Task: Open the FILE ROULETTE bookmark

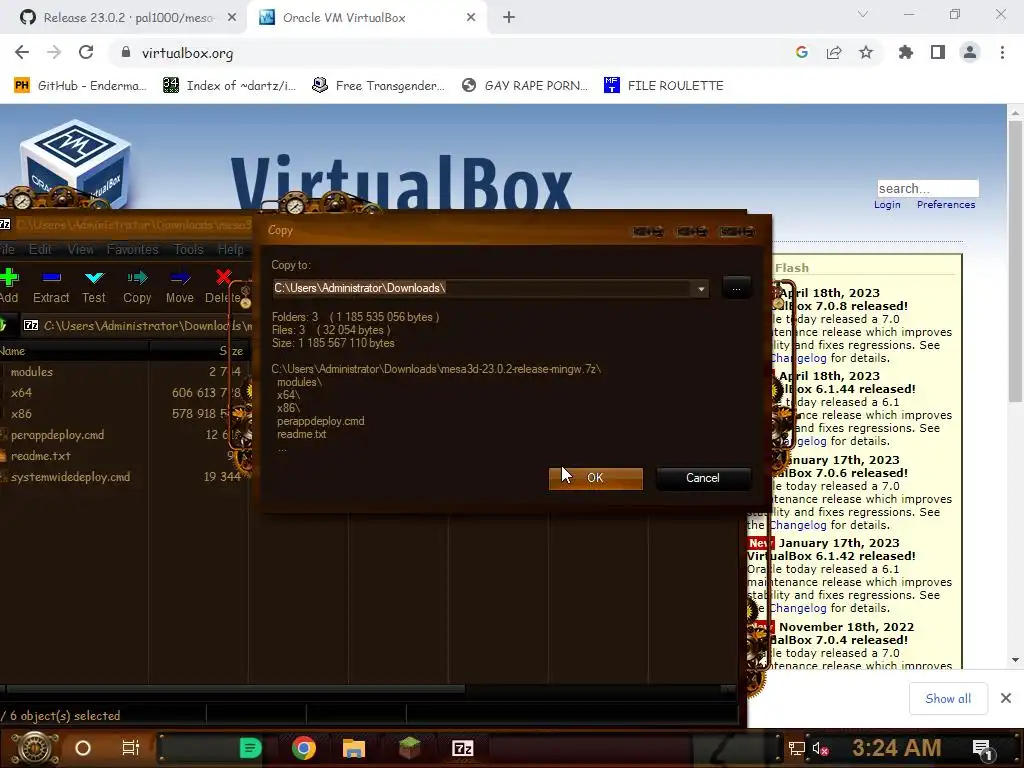Action: pos(664,86)
